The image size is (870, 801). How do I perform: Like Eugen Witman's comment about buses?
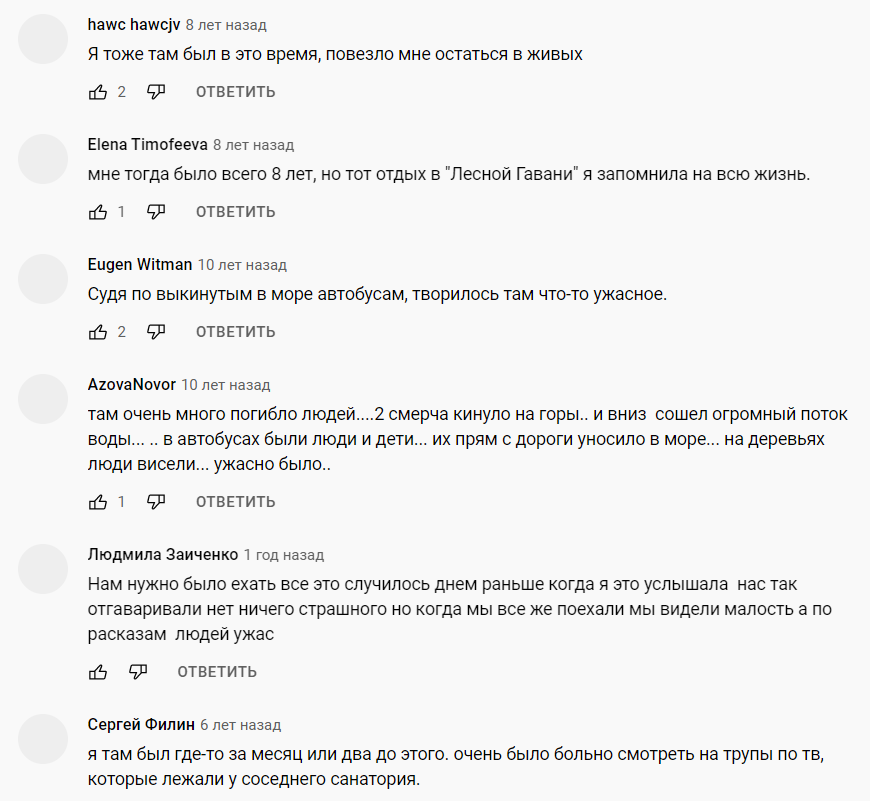click(98, 332)
